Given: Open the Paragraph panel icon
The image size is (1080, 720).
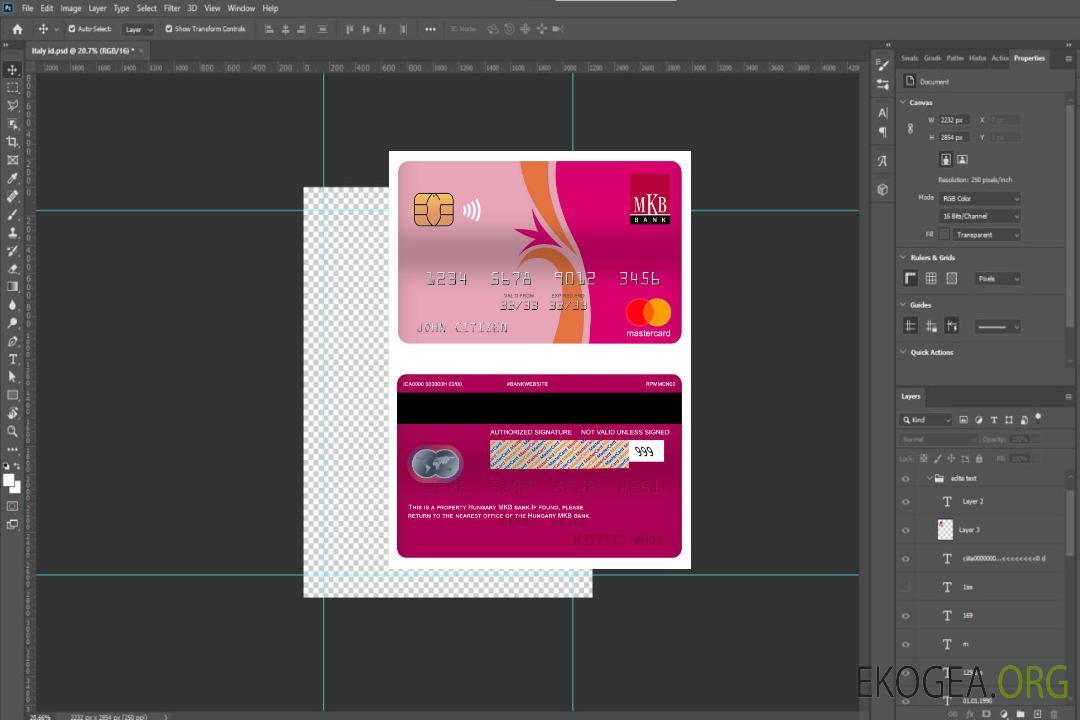Looking at the screenshot, I should click(882, 132).
